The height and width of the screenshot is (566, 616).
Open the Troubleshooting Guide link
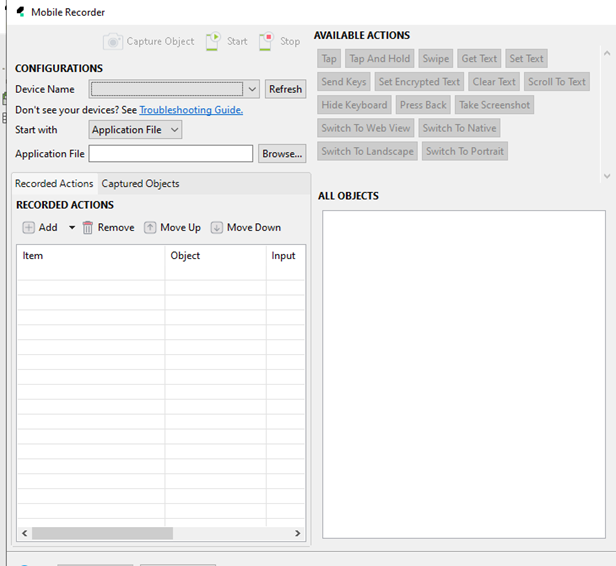pos(191,110)
